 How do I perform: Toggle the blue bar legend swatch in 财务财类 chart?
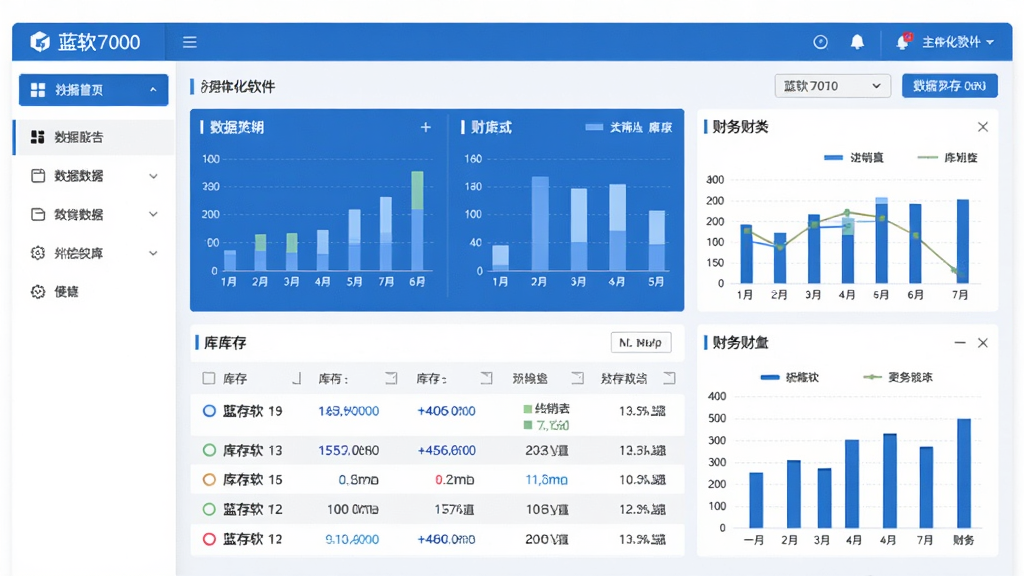(833, 157)
